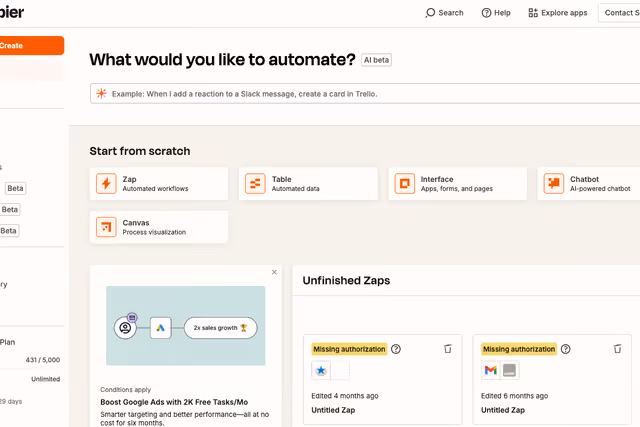
Task: Delete the Zap edited 4 months ago
Action: coord(448,349)
